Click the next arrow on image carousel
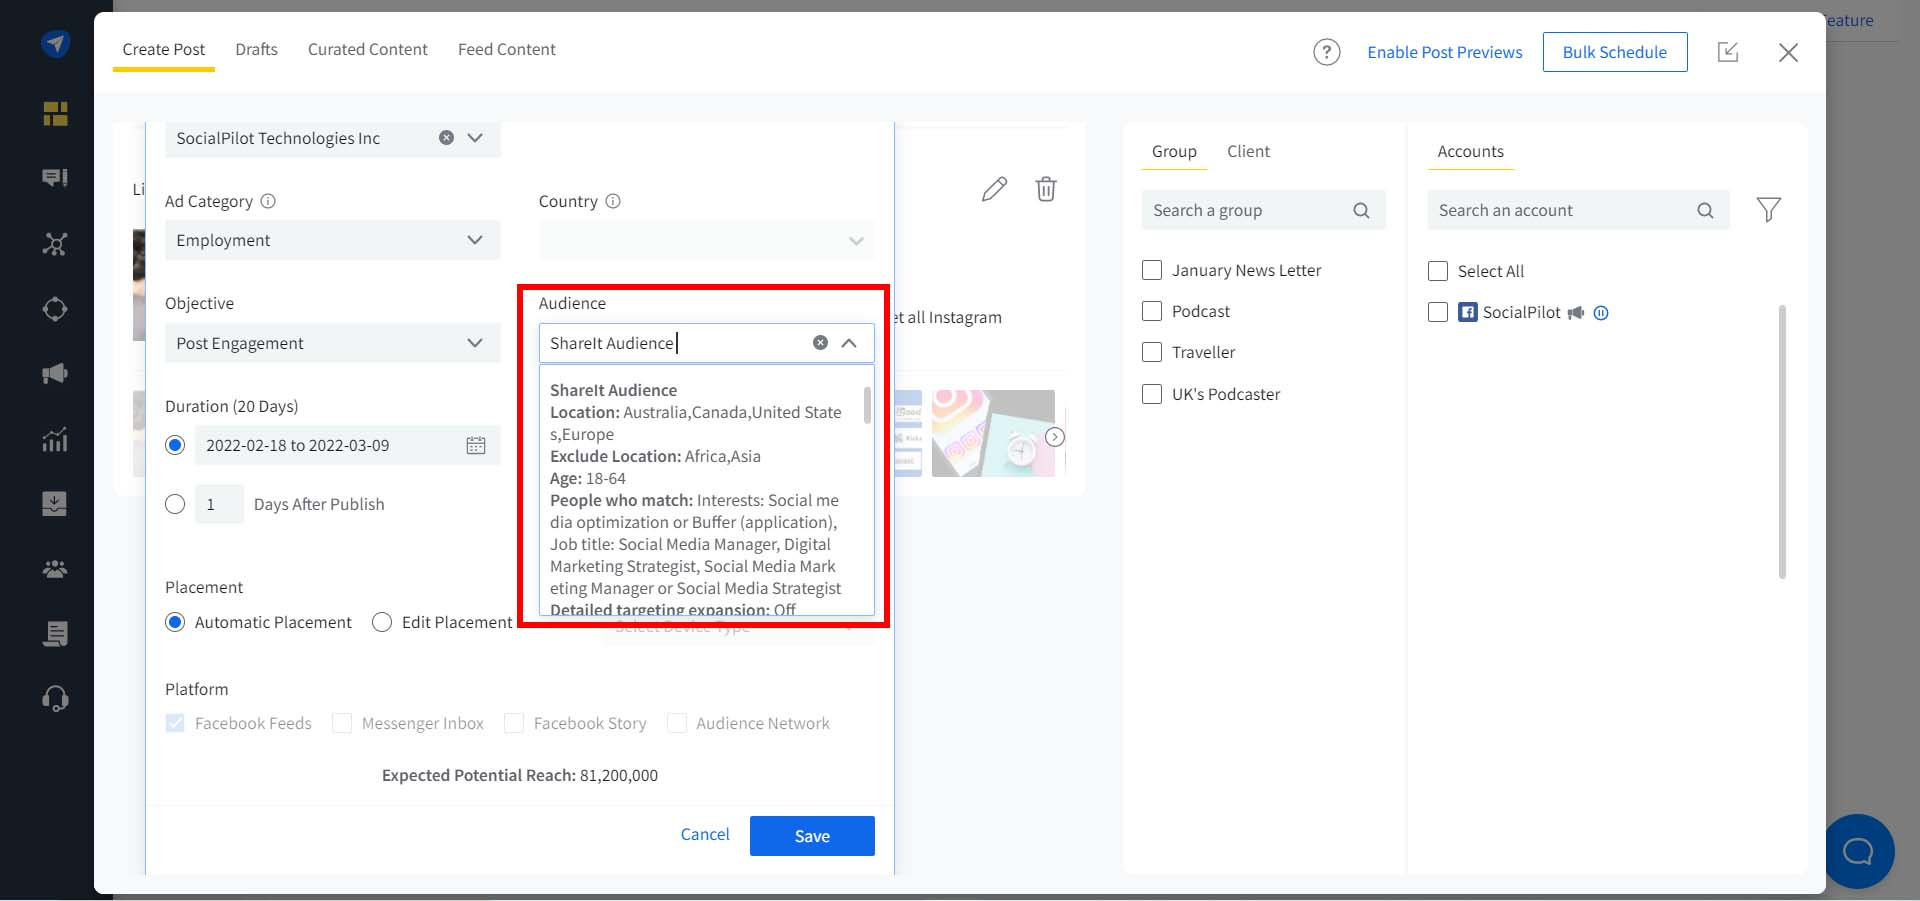 click(1055, 437)
